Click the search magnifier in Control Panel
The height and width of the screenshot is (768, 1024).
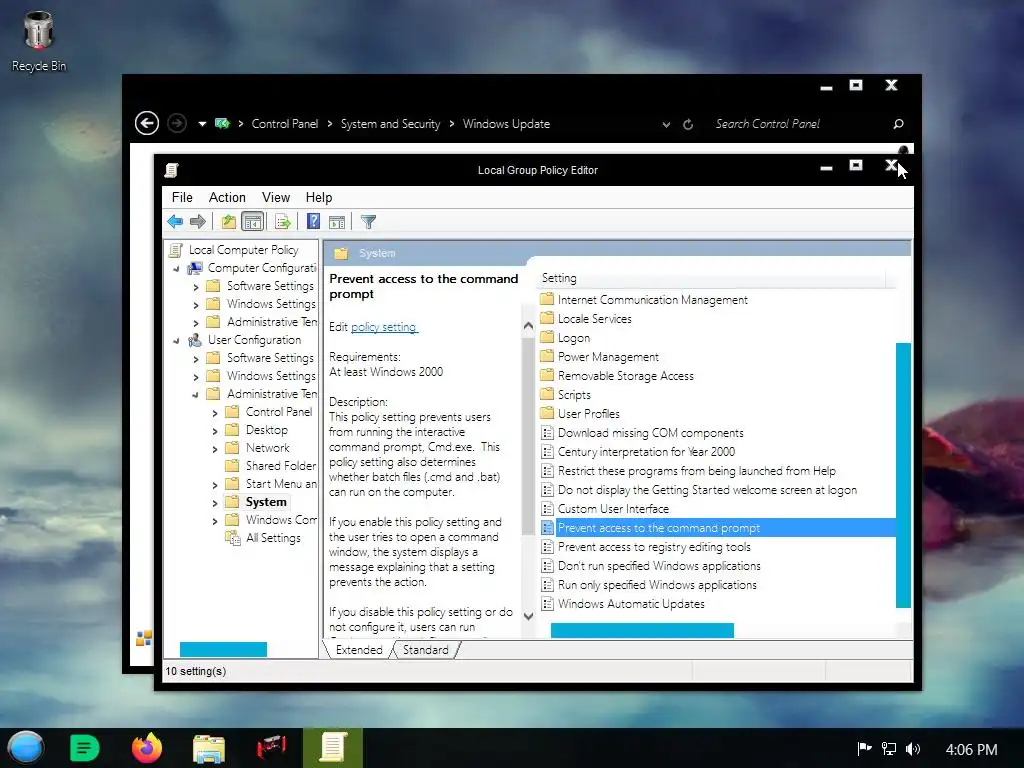point(899,124)
